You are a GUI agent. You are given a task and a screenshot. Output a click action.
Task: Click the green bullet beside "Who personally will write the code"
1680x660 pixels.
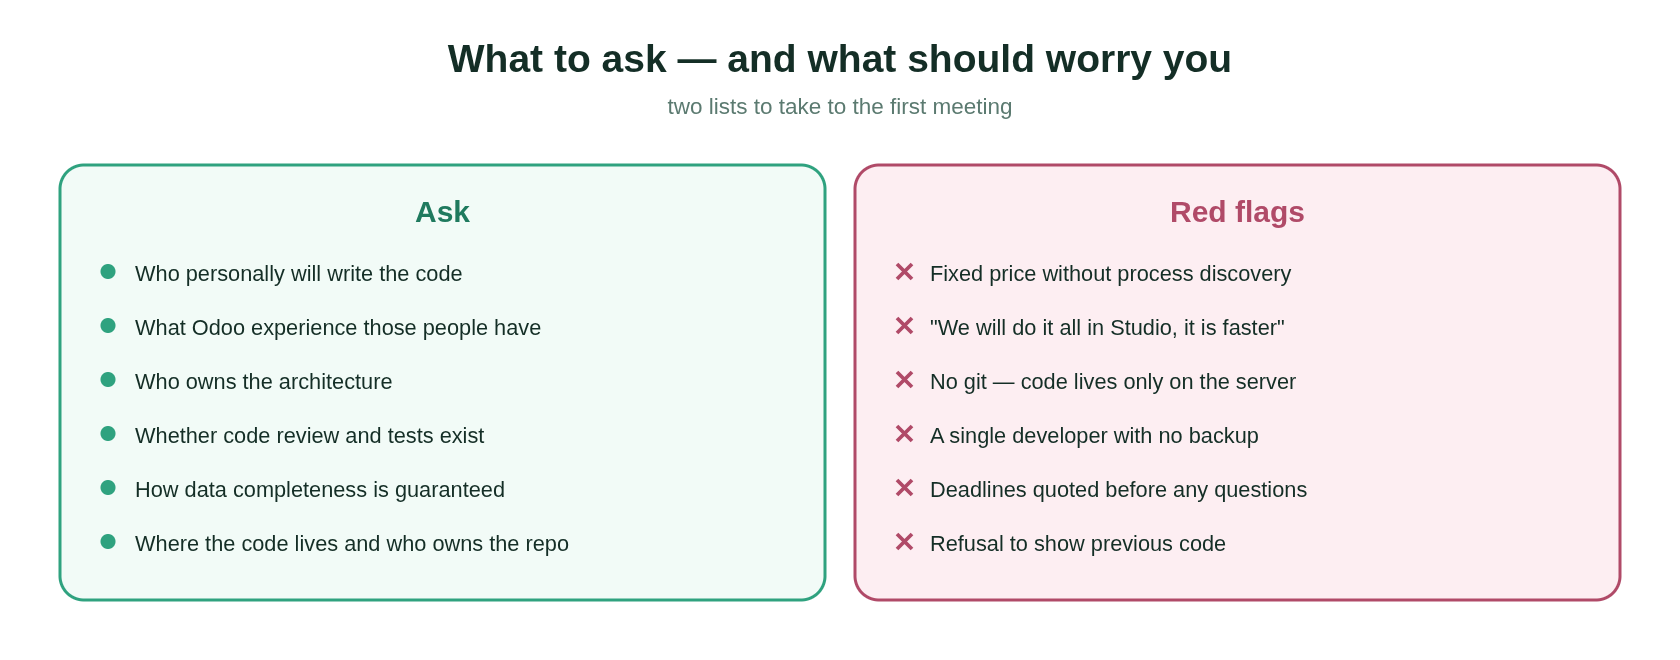(x=108, y=272)
